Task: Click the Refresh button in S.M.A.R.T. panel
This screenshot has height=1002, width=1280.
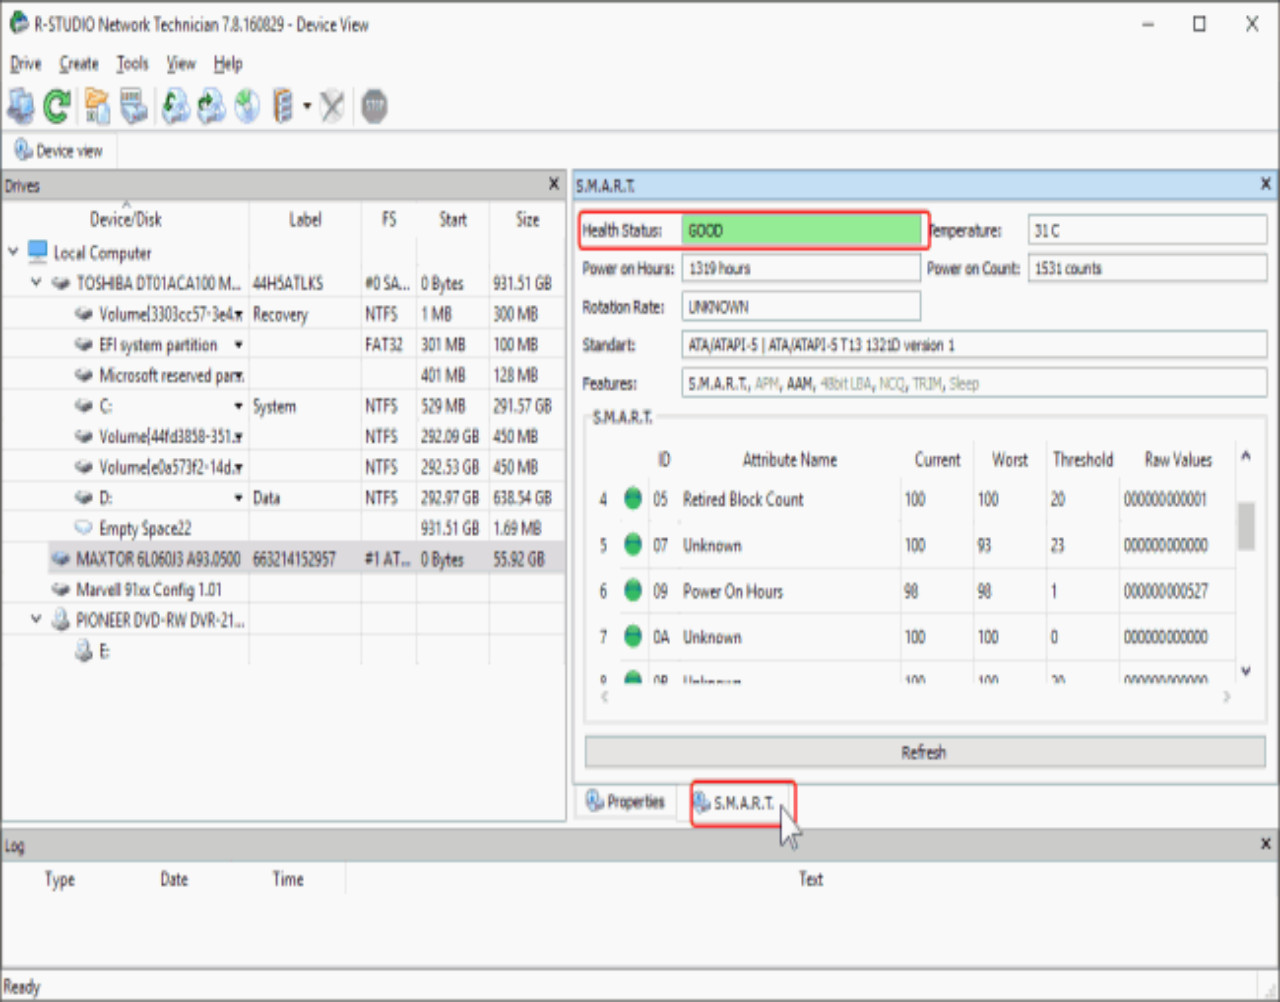Action: coord(924,752)
